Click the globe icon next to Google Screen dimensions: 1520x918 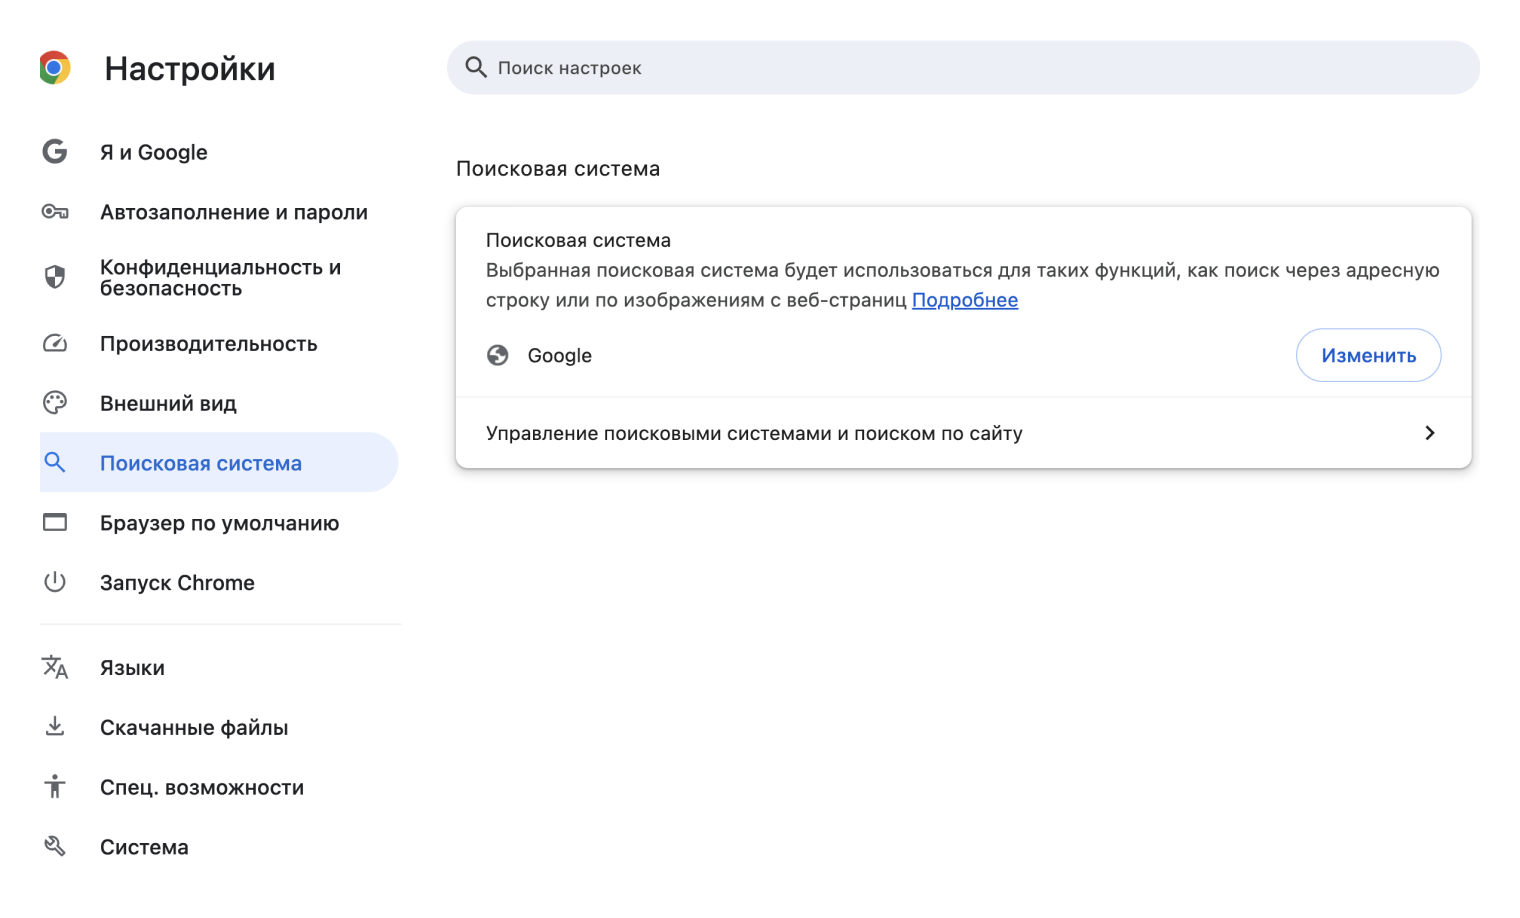(498, 355)
